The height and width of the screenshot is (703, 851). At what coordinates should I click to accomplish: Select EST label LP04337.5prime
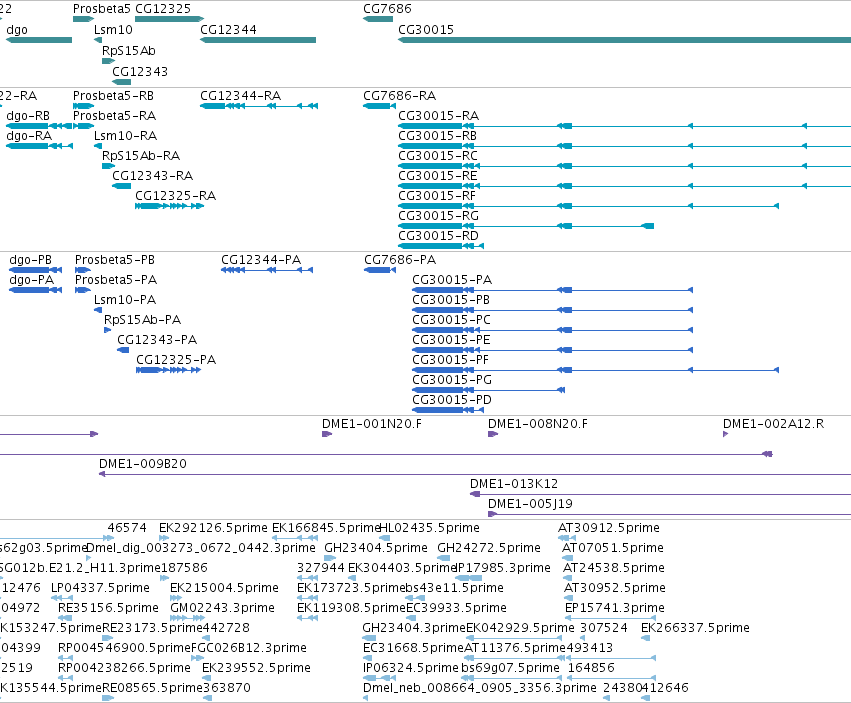(100, 588)
